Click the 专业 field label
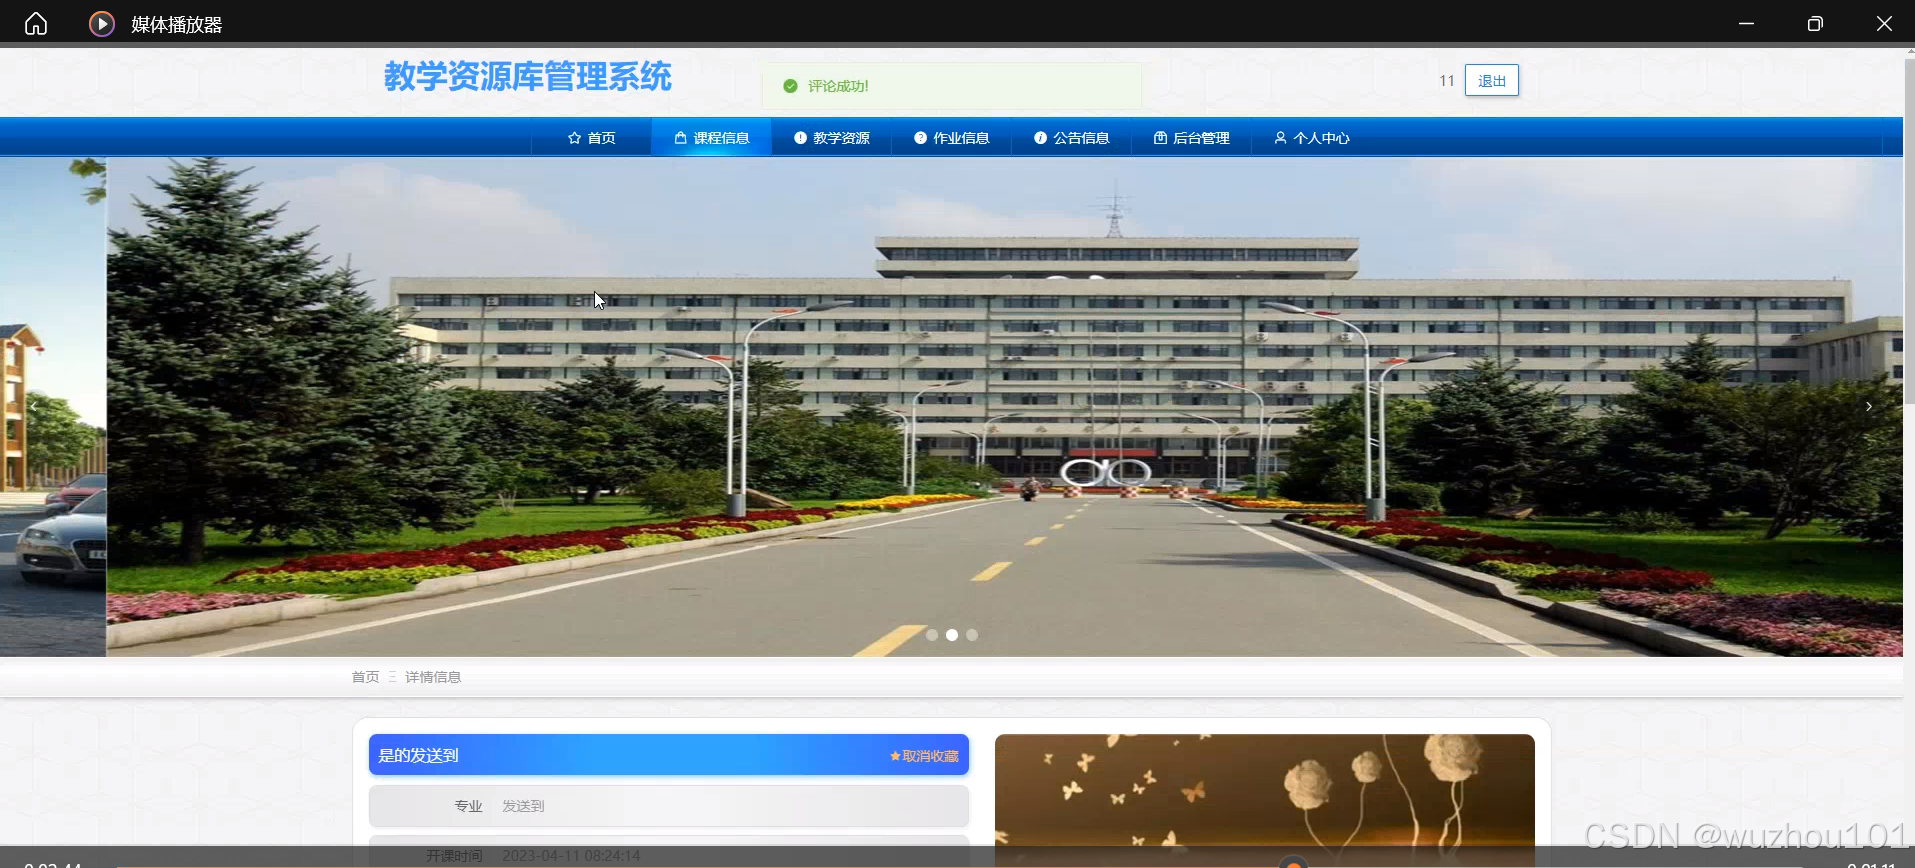 (x=468, y=806)
